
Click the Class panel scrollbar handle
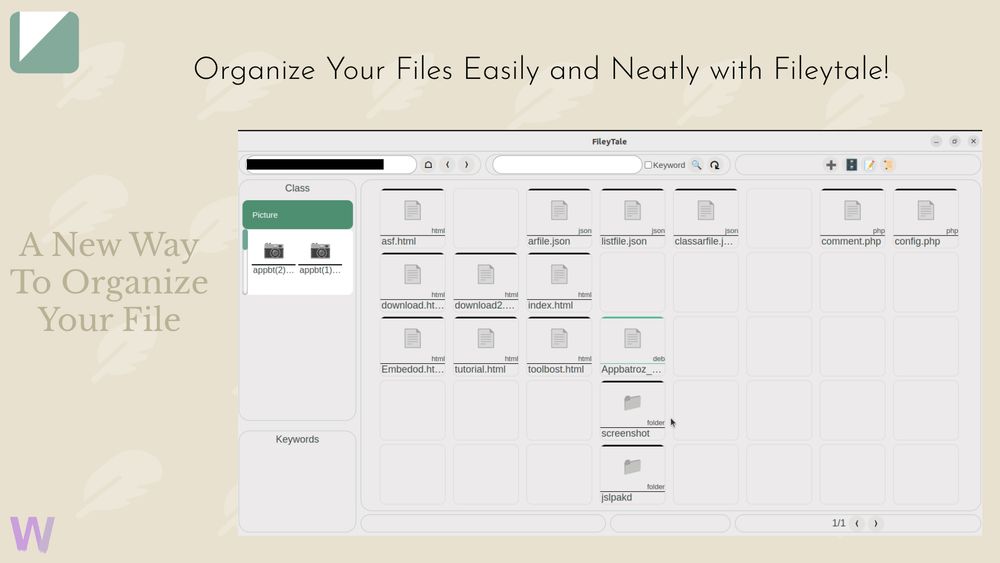click(245, 240)
